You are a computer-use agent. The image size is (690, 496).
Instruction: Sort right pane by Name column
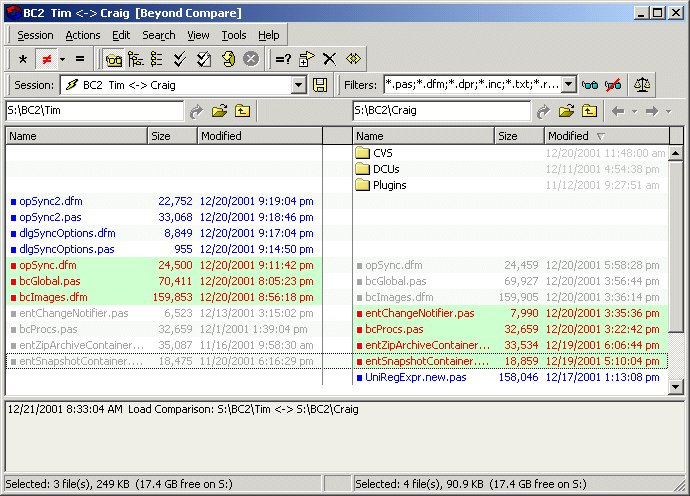pos(423,136)
